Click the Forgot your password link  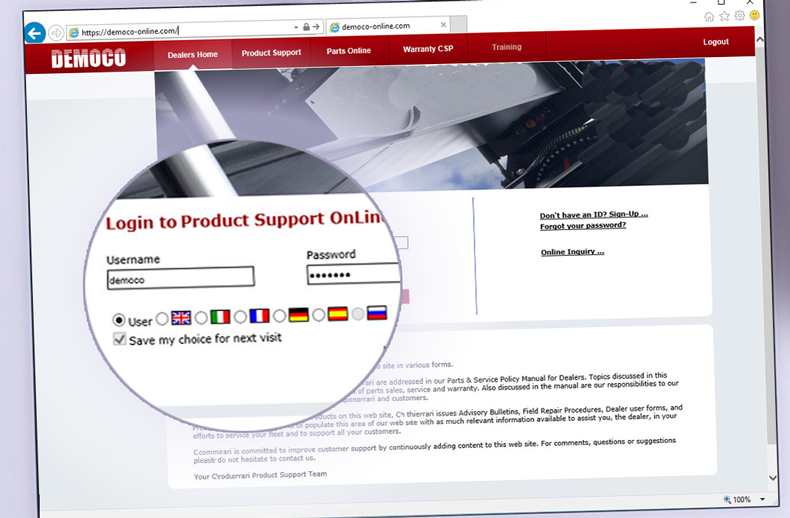point(583,225)
